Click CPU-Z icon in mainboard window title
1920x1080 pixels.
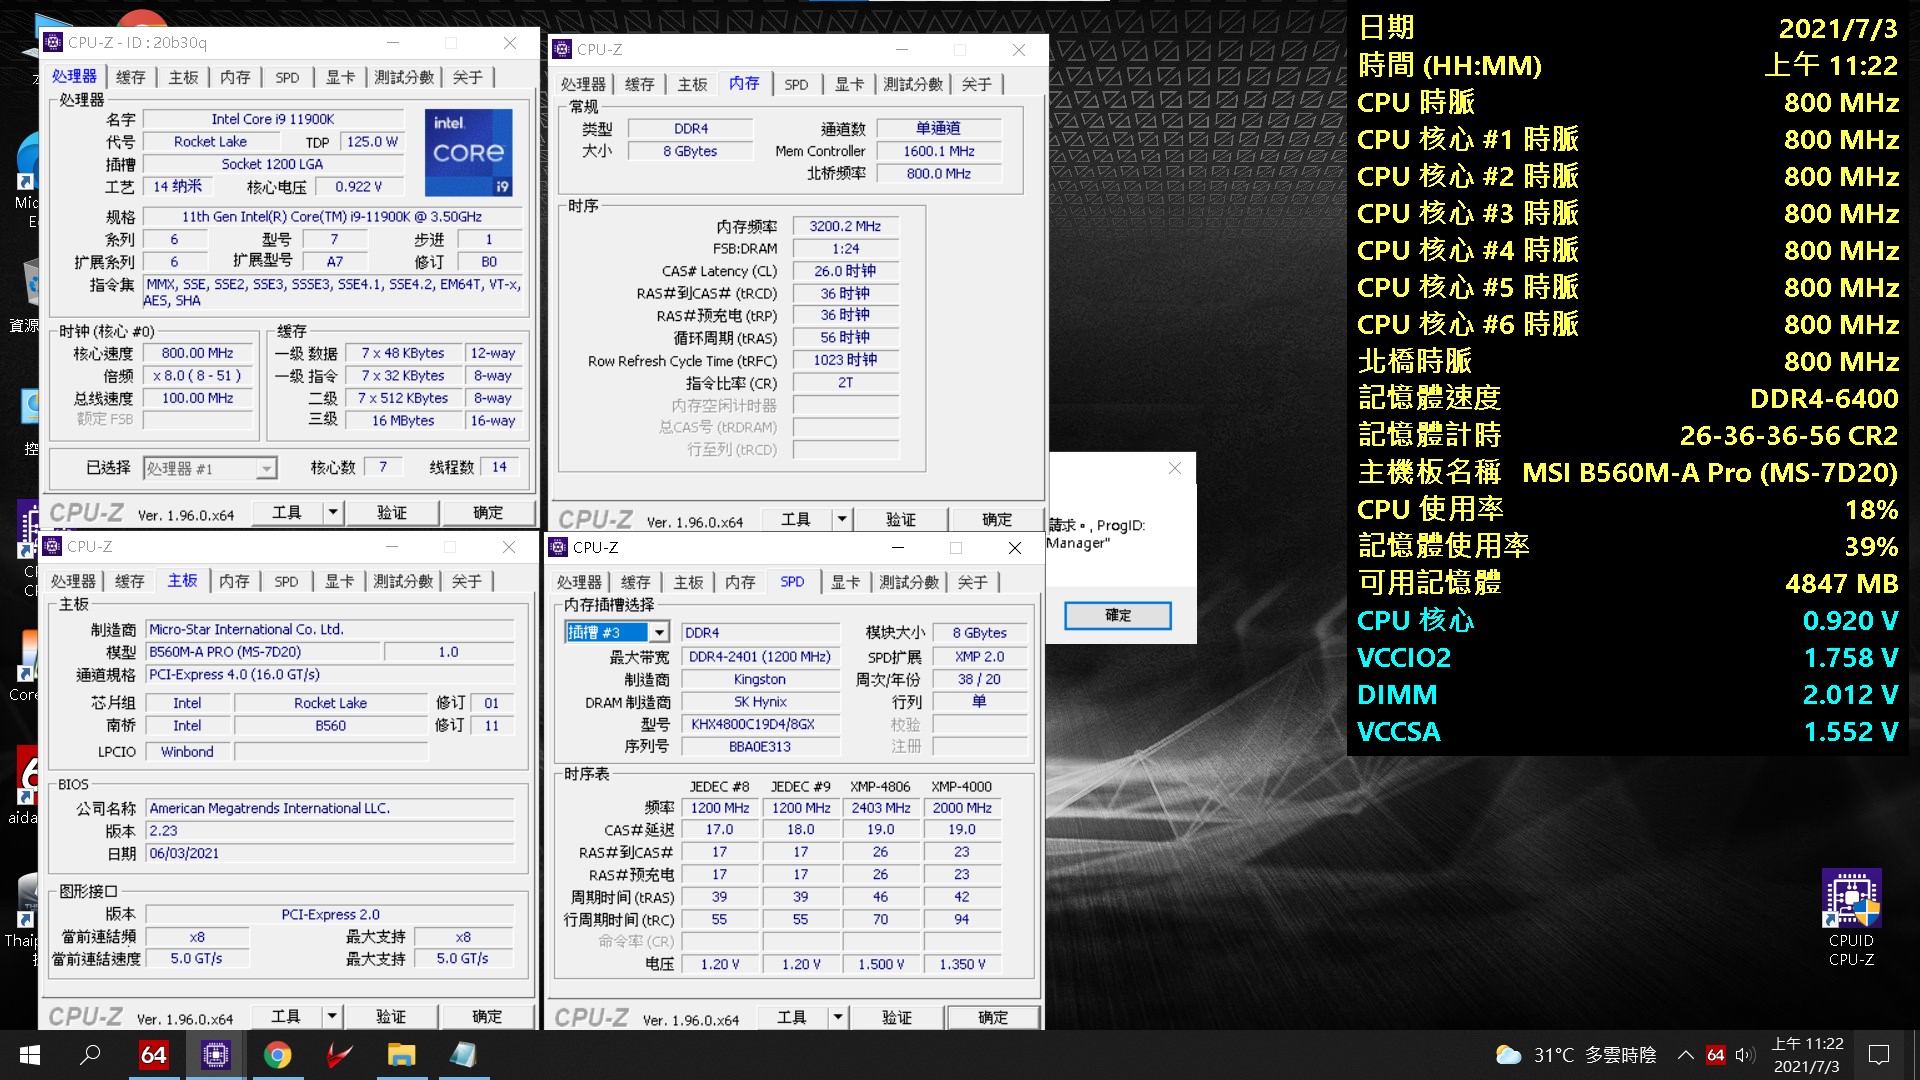pos(53,546)
